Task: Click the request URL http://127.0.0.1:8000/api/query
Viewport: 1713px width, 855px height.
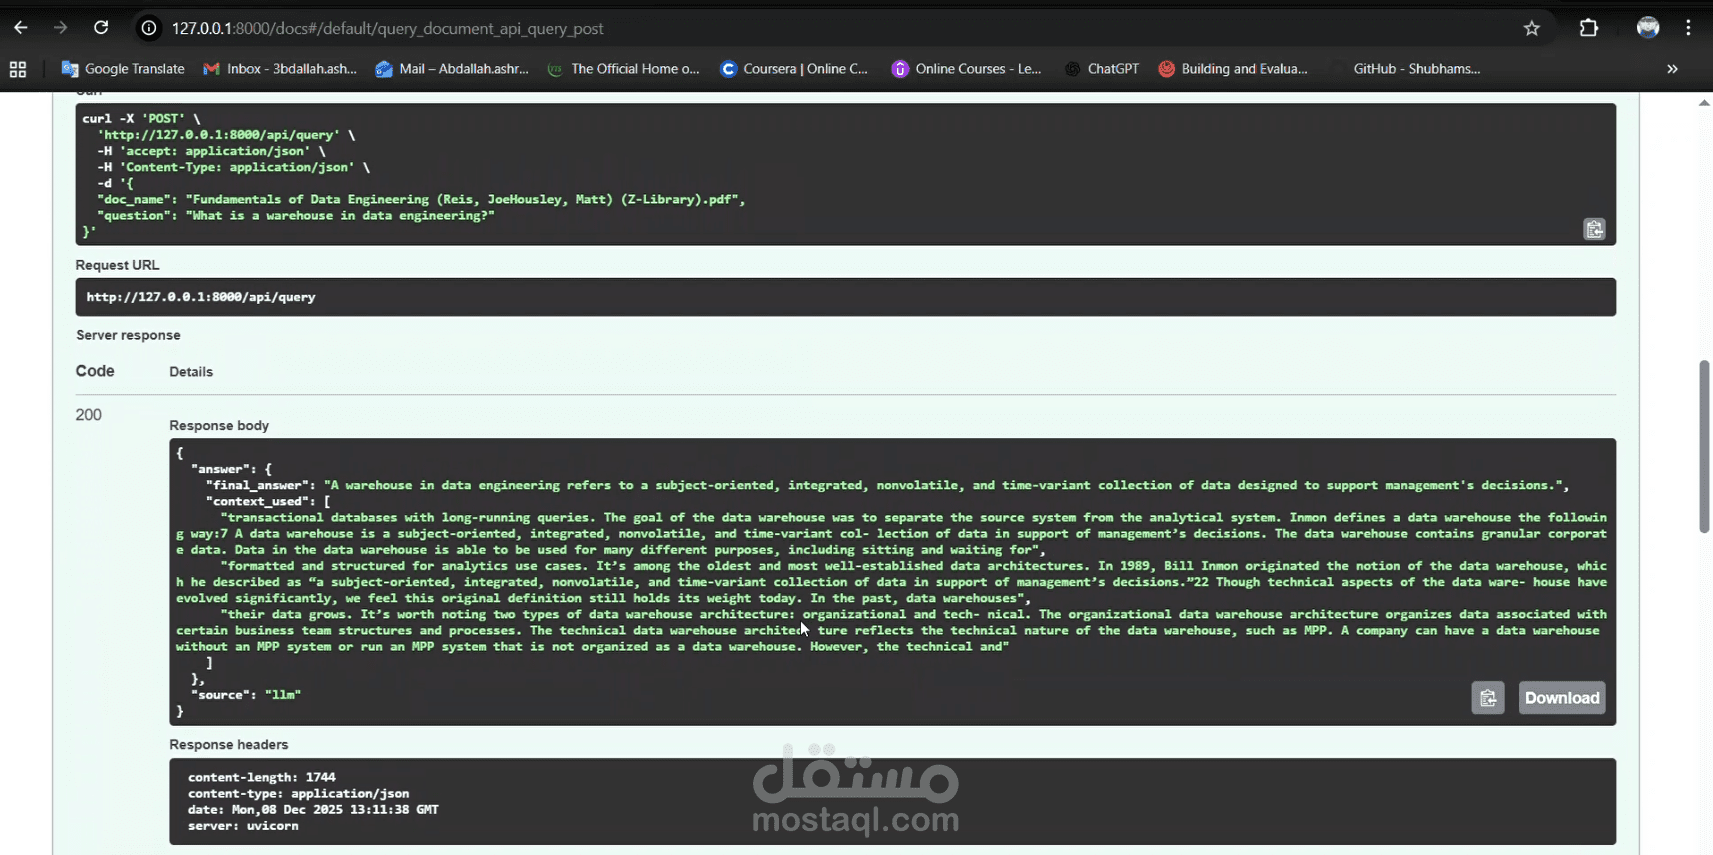Action: click(201, 297)
